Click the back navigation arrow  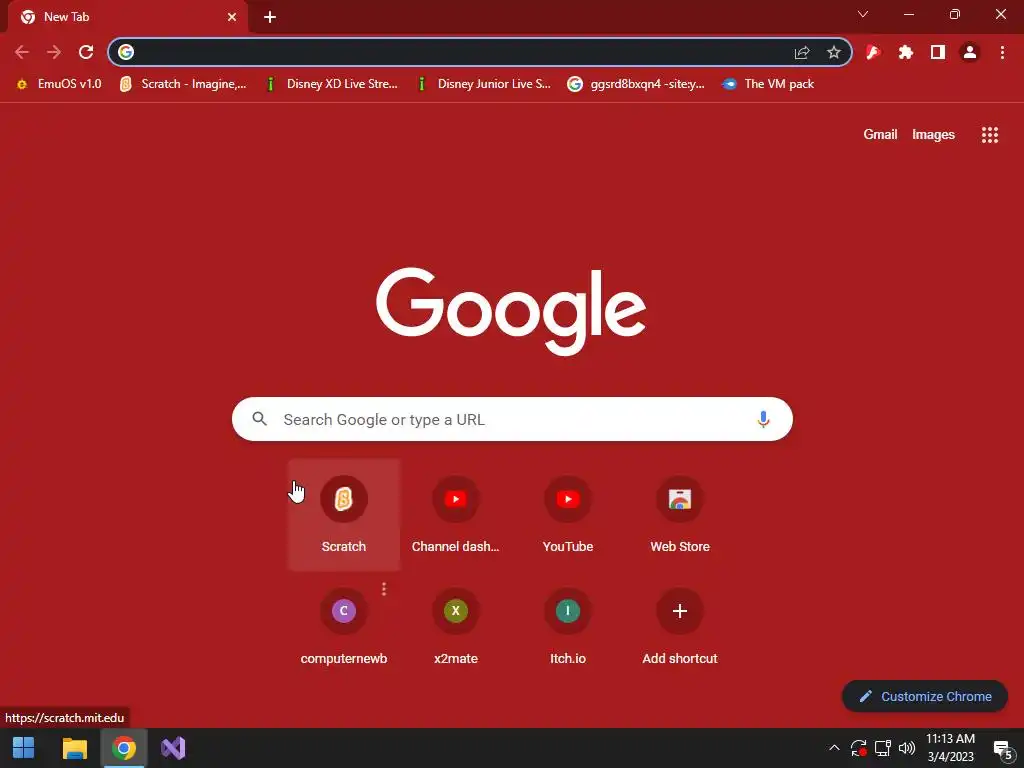coord(22,52)
